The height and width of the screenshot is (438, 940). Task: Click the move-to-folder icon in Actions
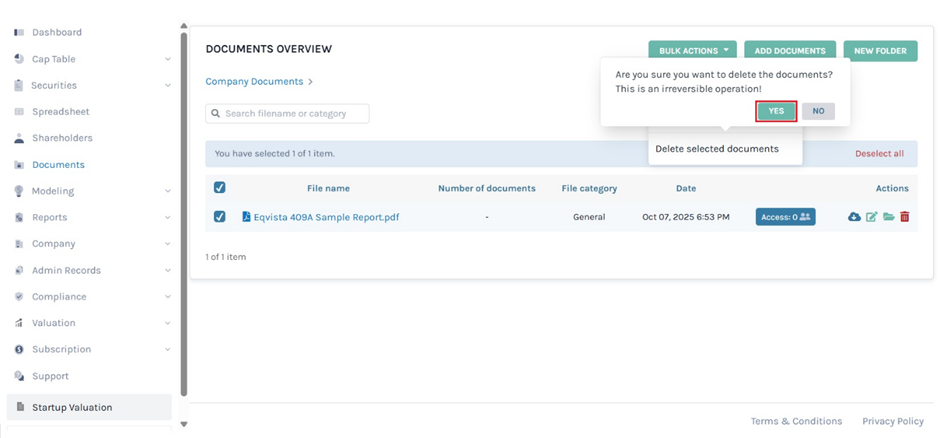click(x=888, y=217)
